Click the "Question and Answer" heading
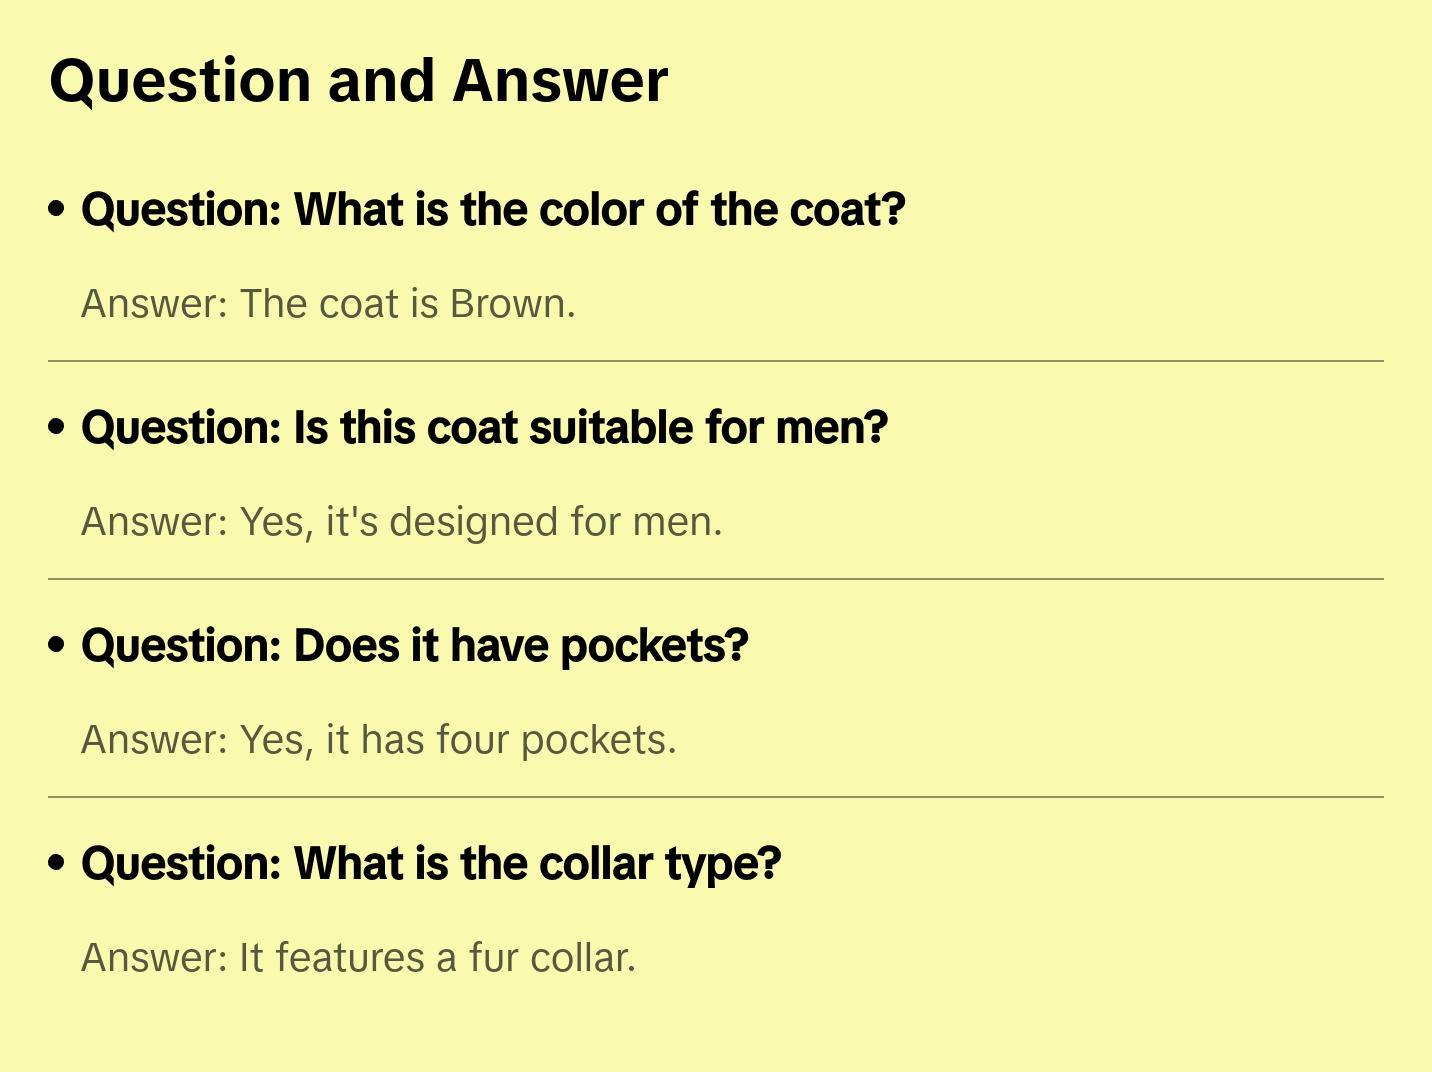The width and height of the screenshot is (1432, 1072). [x=358, y=81]
